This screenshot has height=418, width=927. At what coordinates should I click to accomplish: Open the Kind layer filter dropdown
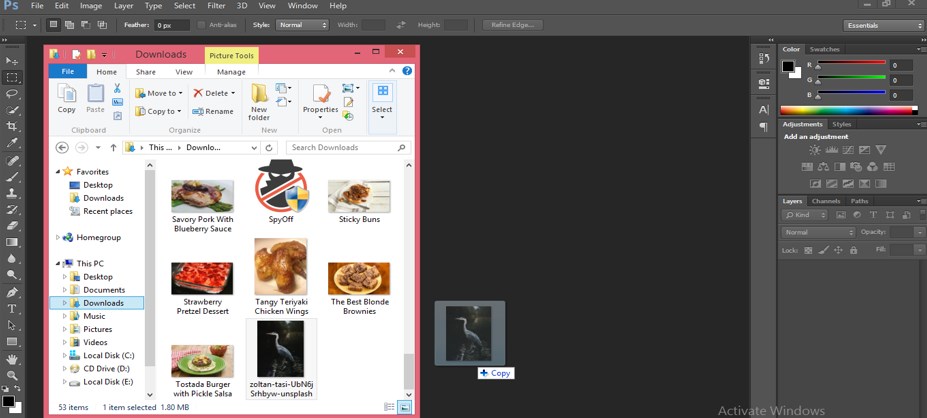806,215
